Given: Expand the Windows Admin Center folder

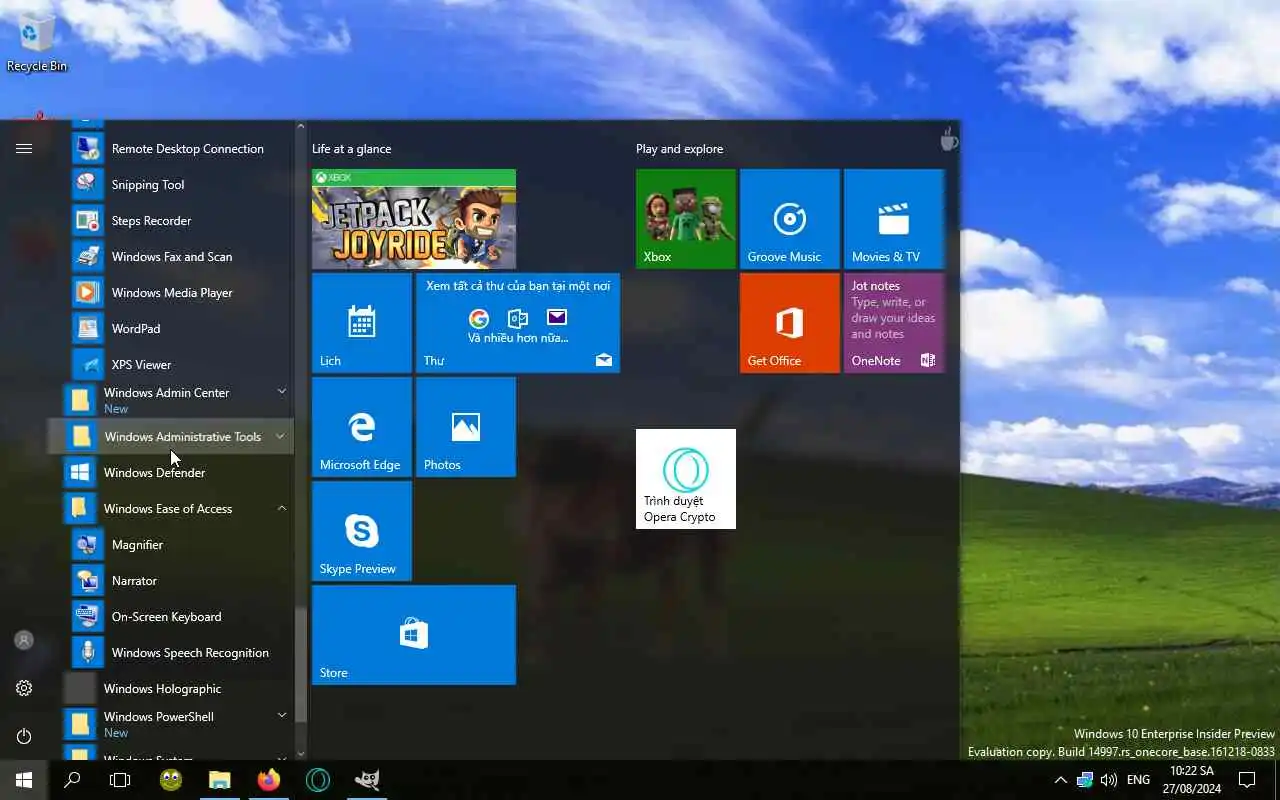Looking at the screenshot, I should (180, 400).
